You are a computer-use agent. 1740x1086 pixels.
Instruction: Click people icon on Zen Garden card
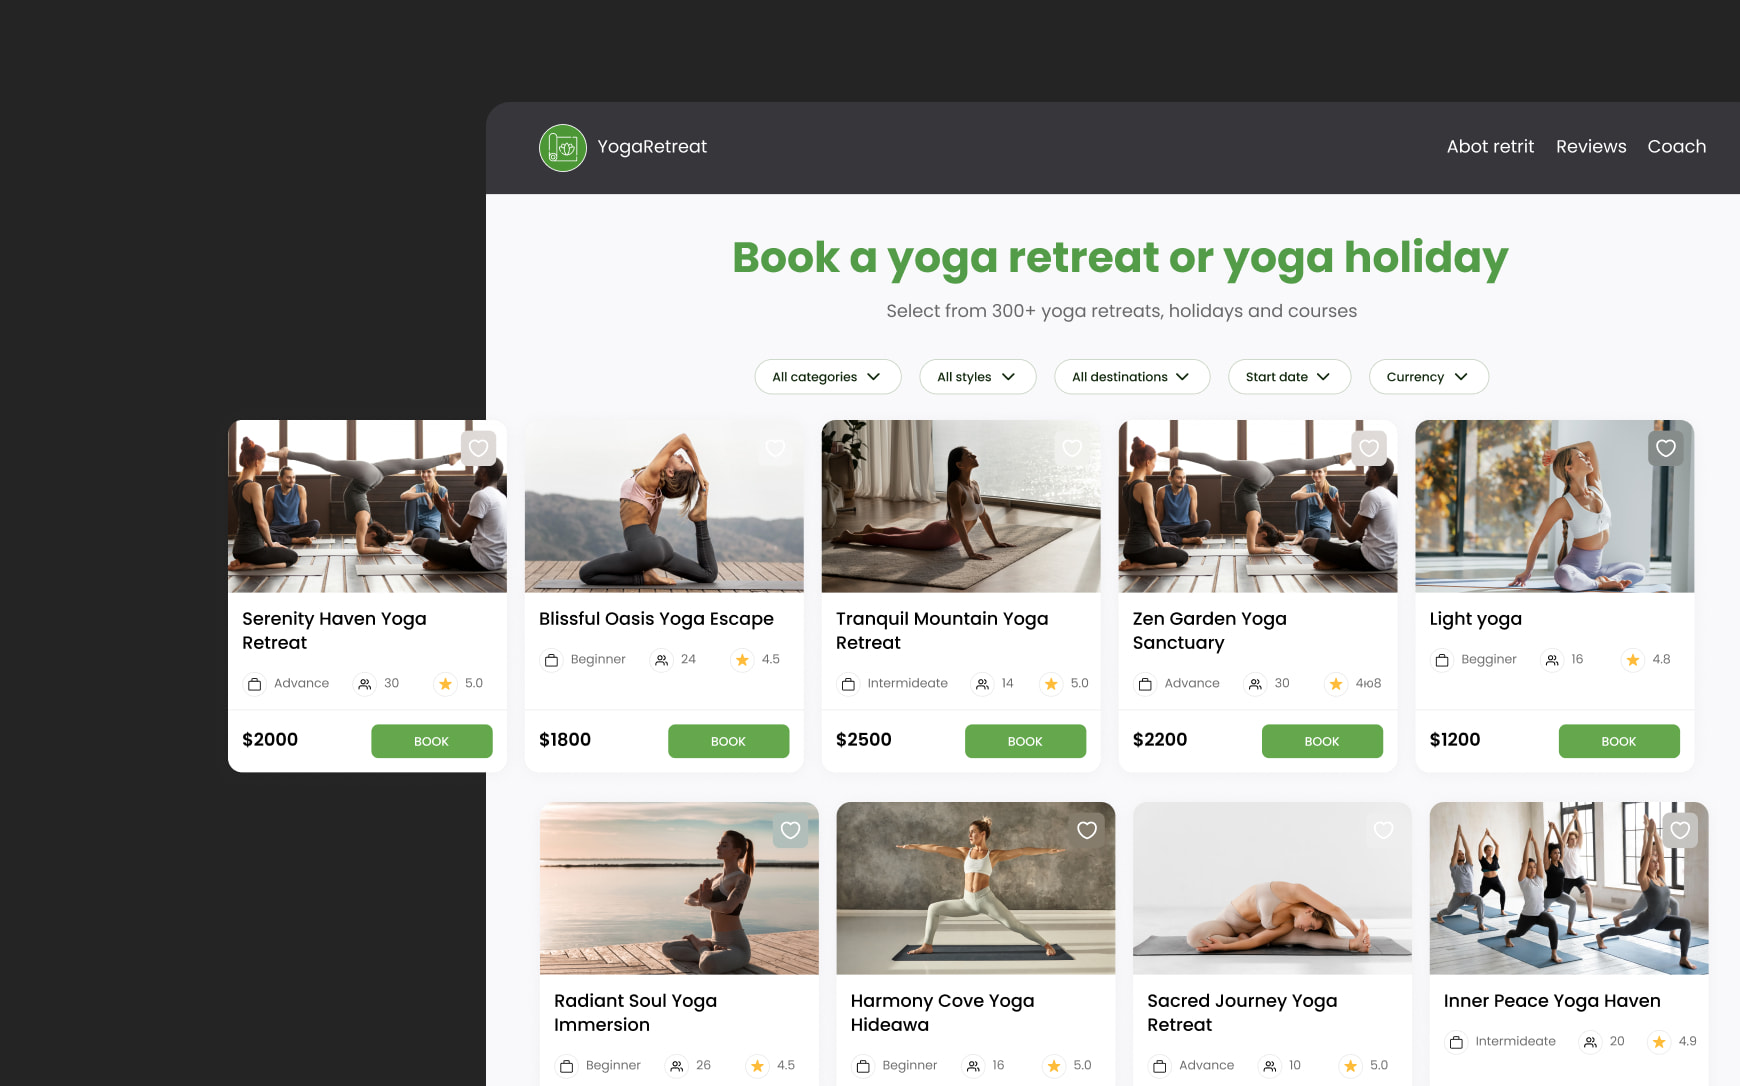[1255, 684]
